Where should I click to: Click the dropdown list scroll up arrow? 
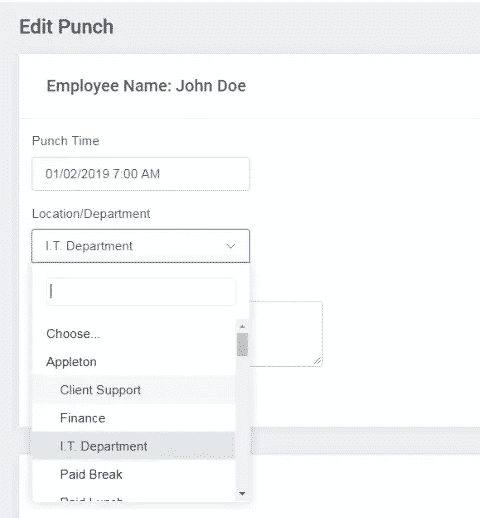(x=242, y=327)
